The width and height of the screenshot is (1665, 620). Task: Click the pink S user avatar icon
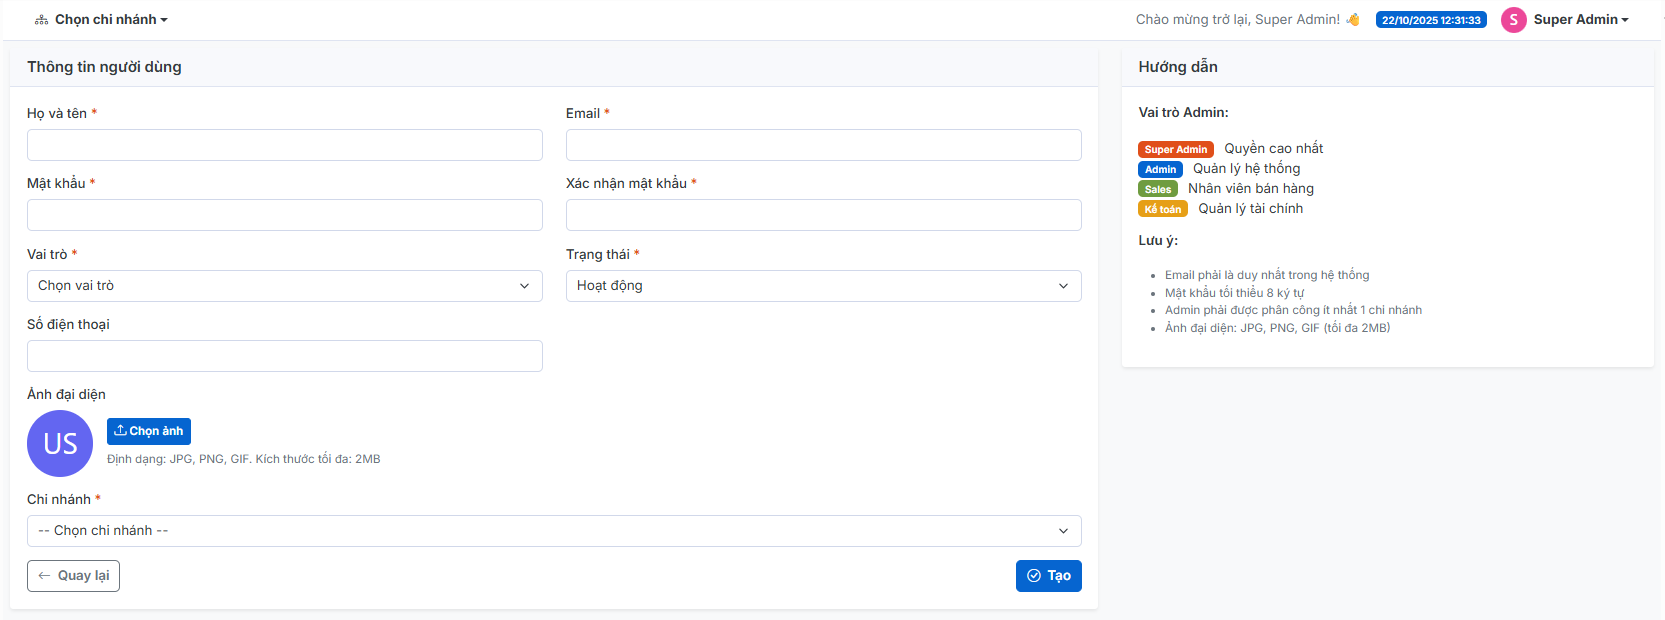pyautogui.click(x=1513, y=20)
